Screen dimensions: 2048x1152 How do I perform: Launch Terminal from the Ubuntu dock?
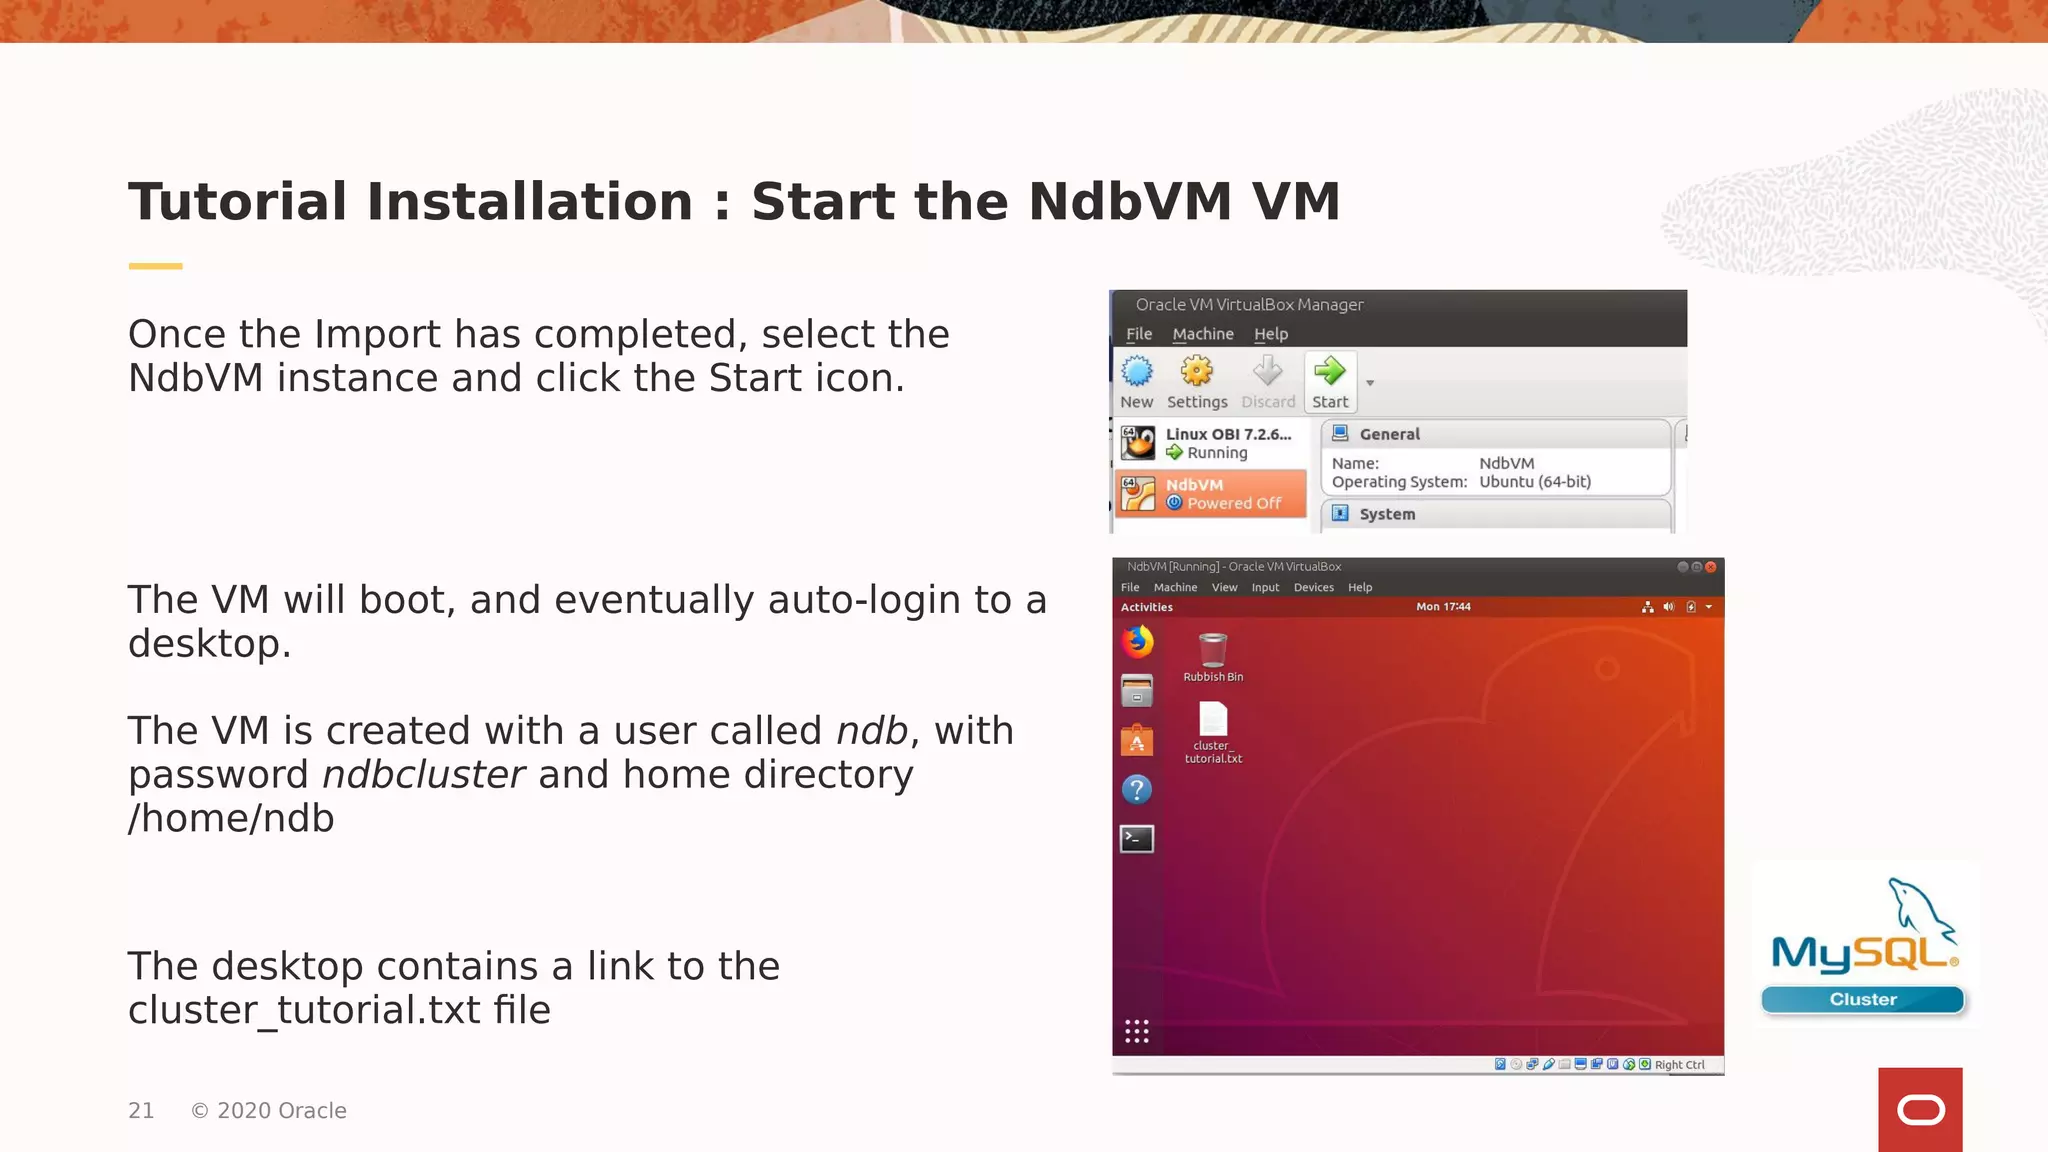pos(1137,839)
